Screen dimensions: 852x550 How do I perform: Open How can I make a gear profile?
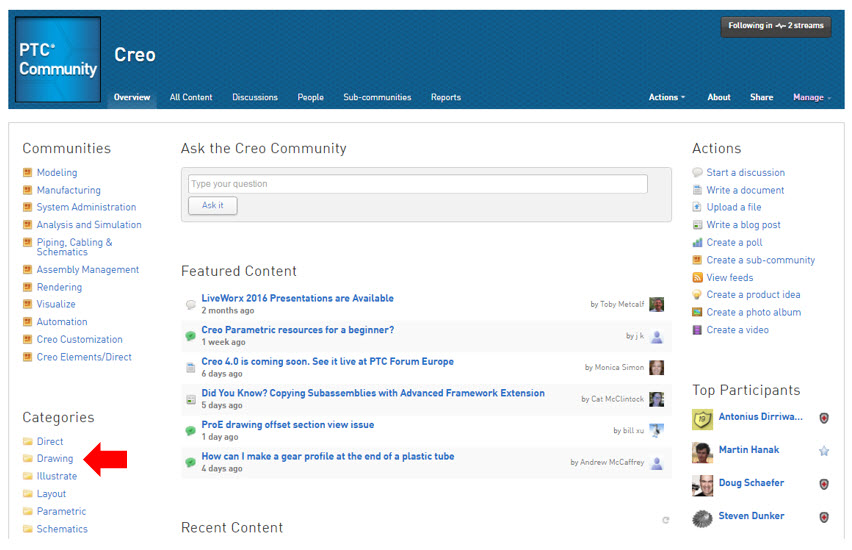pyautogui.click(x=328, y=456)
